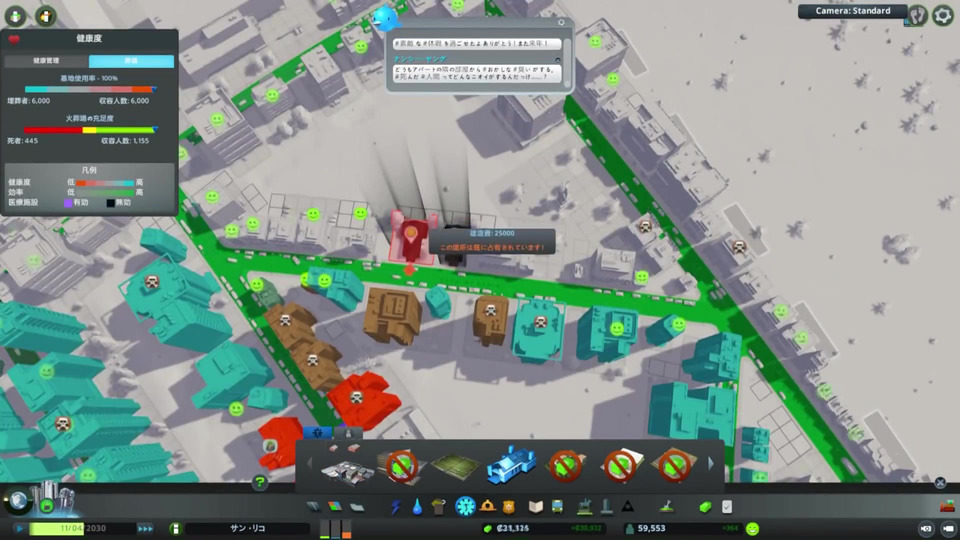The height and width of the screenshot is (540, 960).
Task: Open the green Economy money menu
Action: (x=705, y=507)
